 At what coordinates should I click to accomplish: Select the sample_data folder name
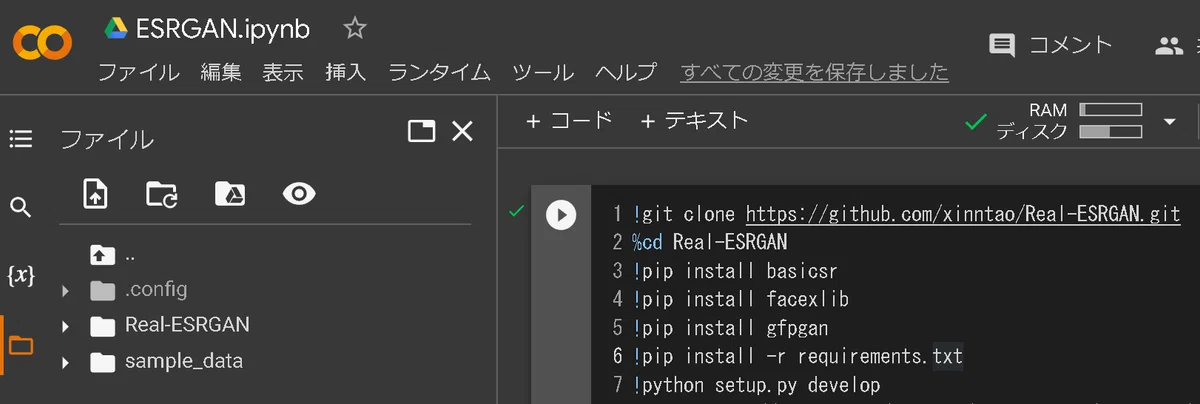[x=184, y=361]
